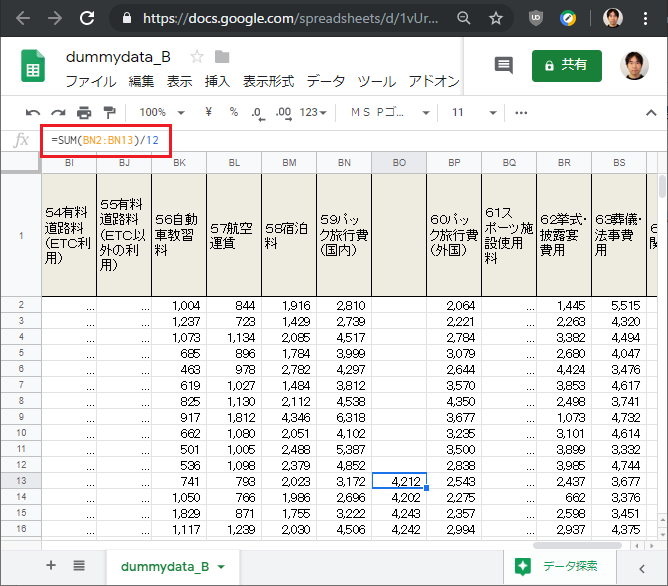Viewport: 668px width, 586px height.
Task: Open the データ menu
Action: [325, 81]
